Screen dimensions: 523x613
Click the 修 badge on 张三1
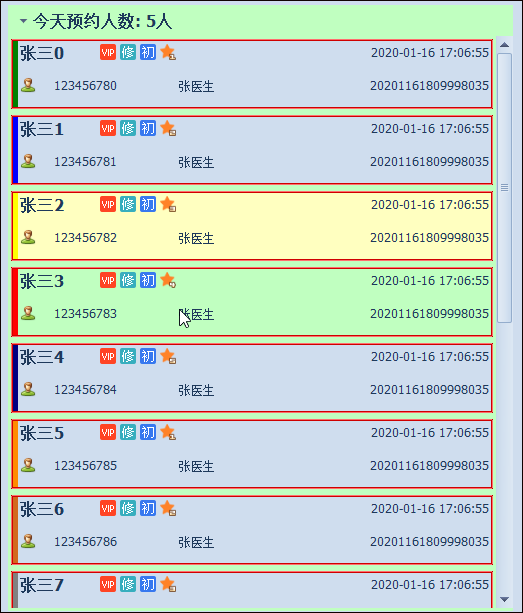click(128, 128)
